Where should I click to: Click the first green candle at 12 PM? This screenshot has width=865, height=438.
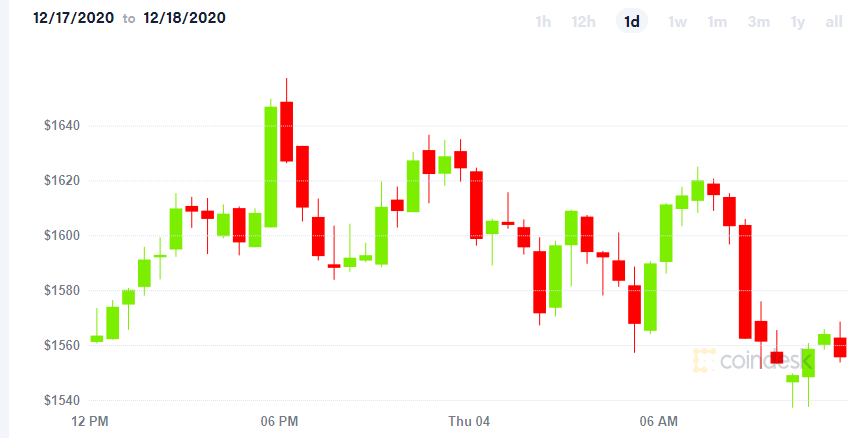point(97,339)
